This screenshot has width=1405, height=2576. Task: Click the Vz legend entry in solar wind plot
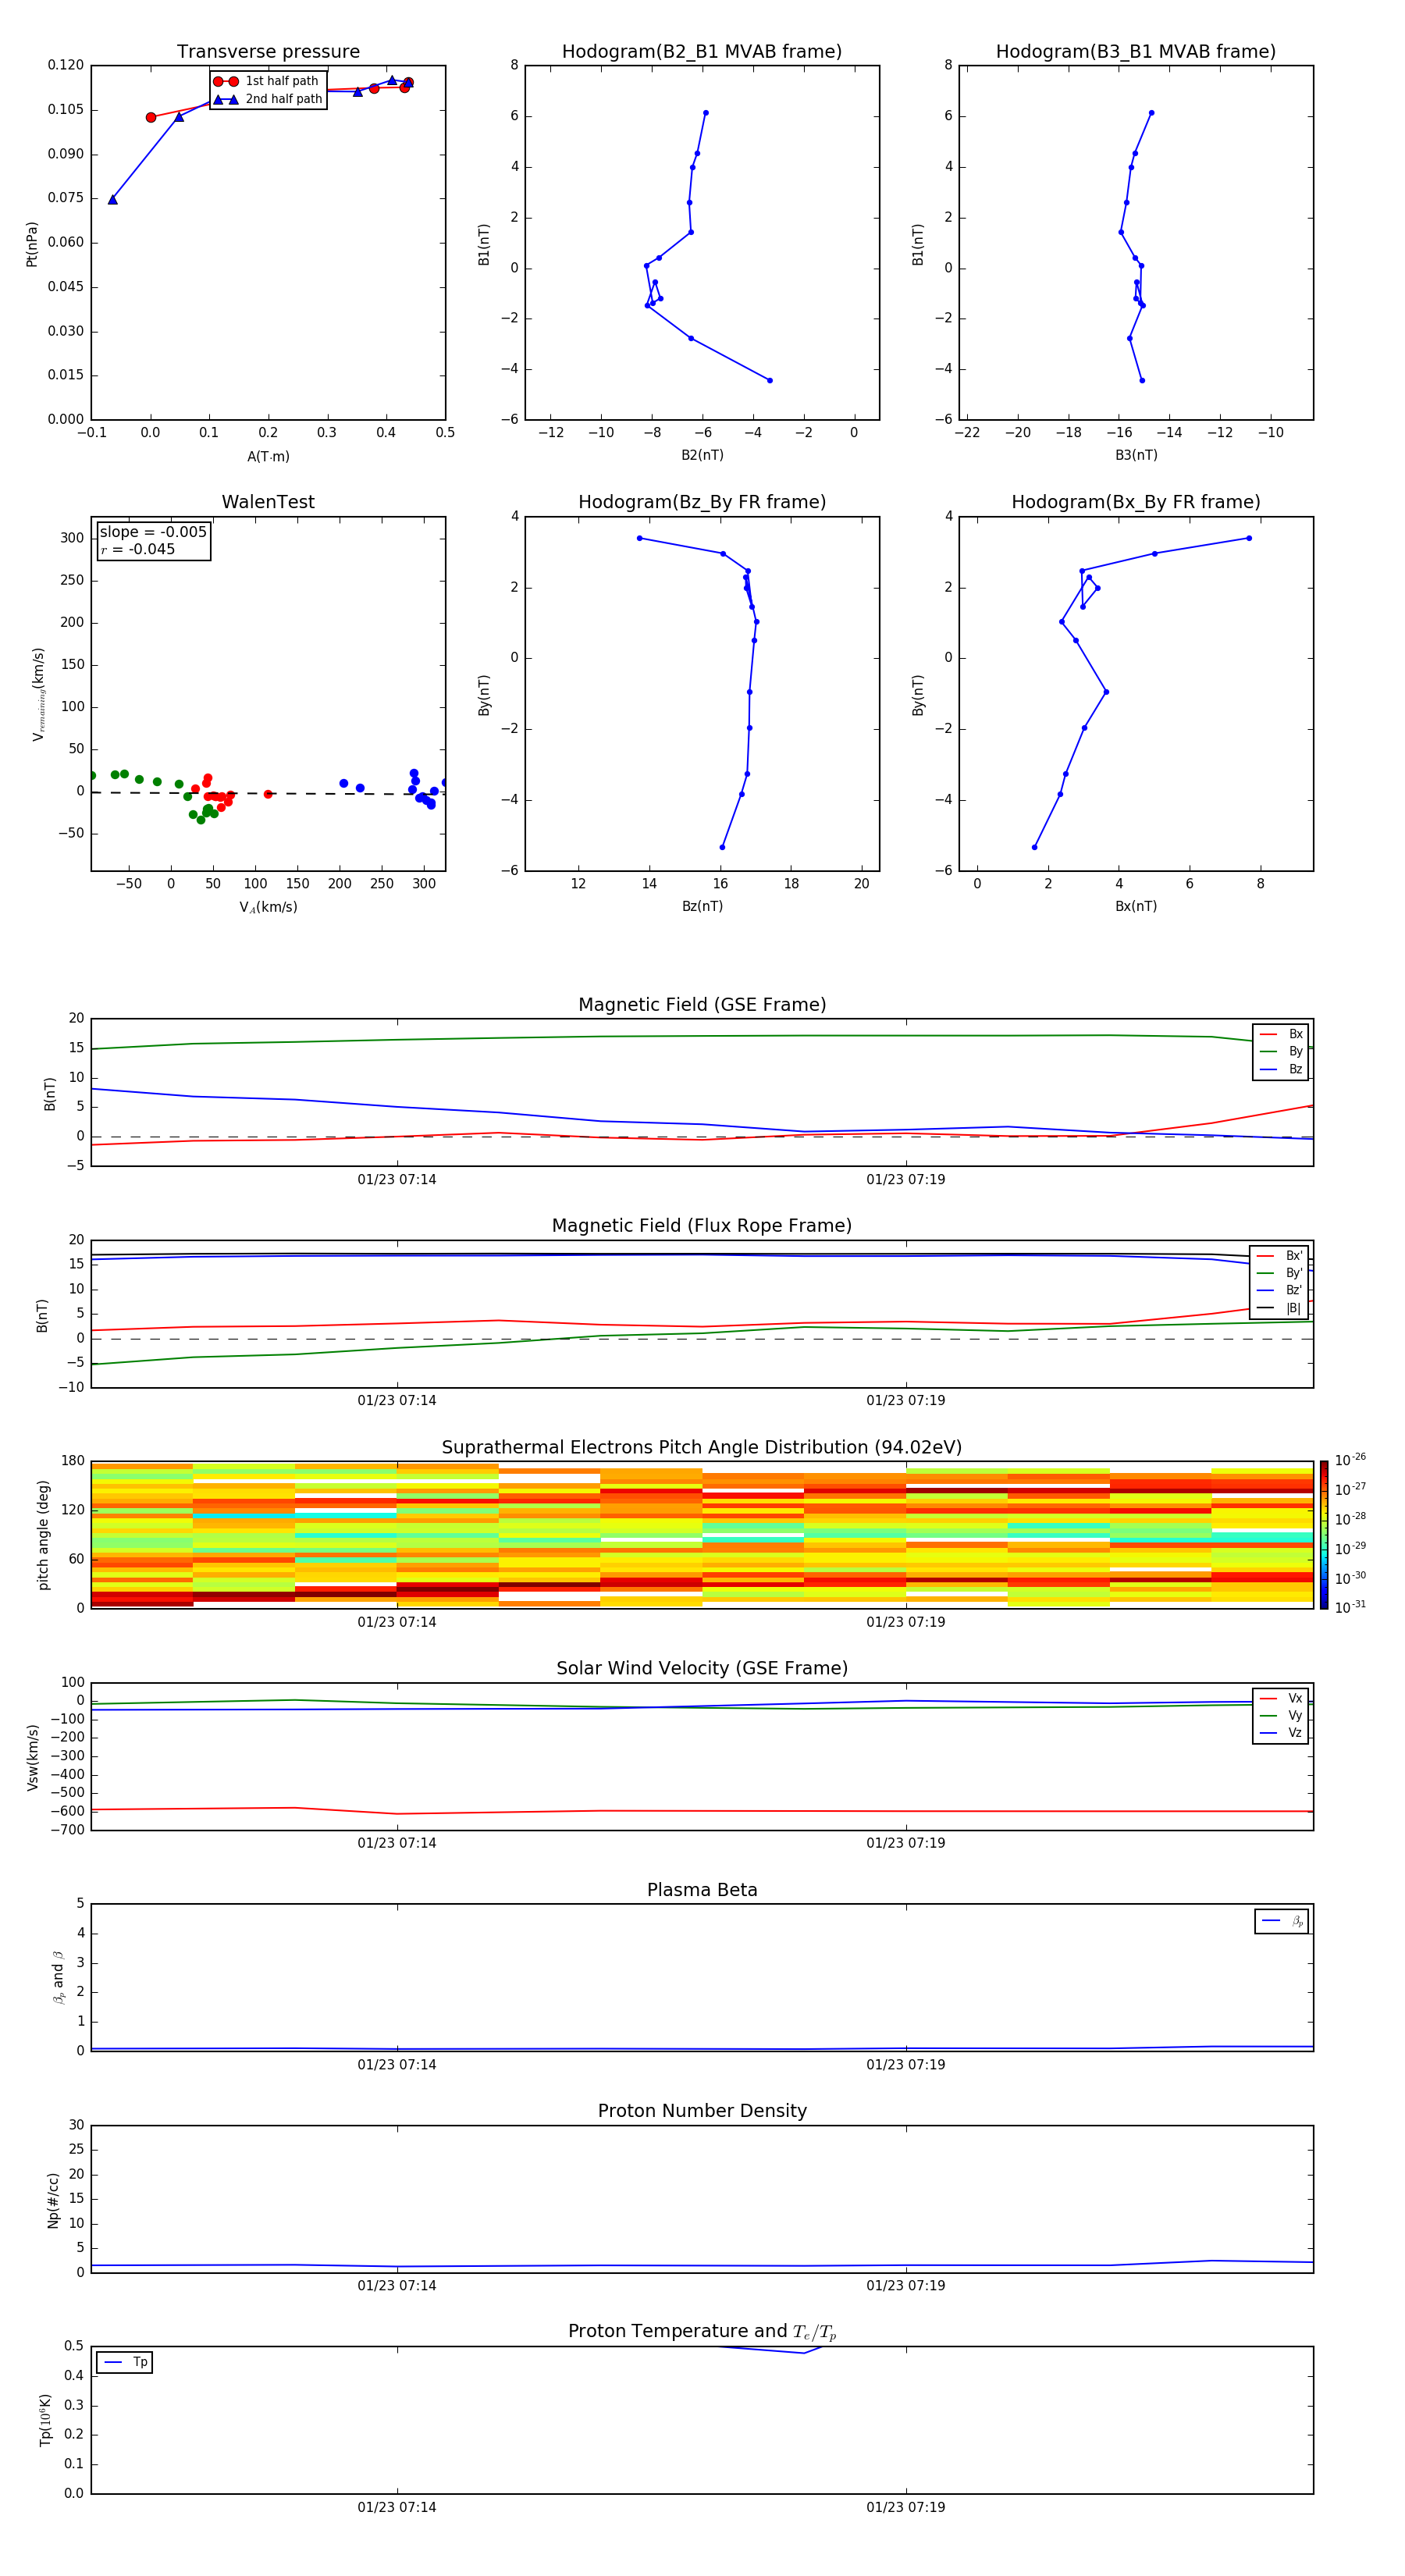pos(1281,1733)
